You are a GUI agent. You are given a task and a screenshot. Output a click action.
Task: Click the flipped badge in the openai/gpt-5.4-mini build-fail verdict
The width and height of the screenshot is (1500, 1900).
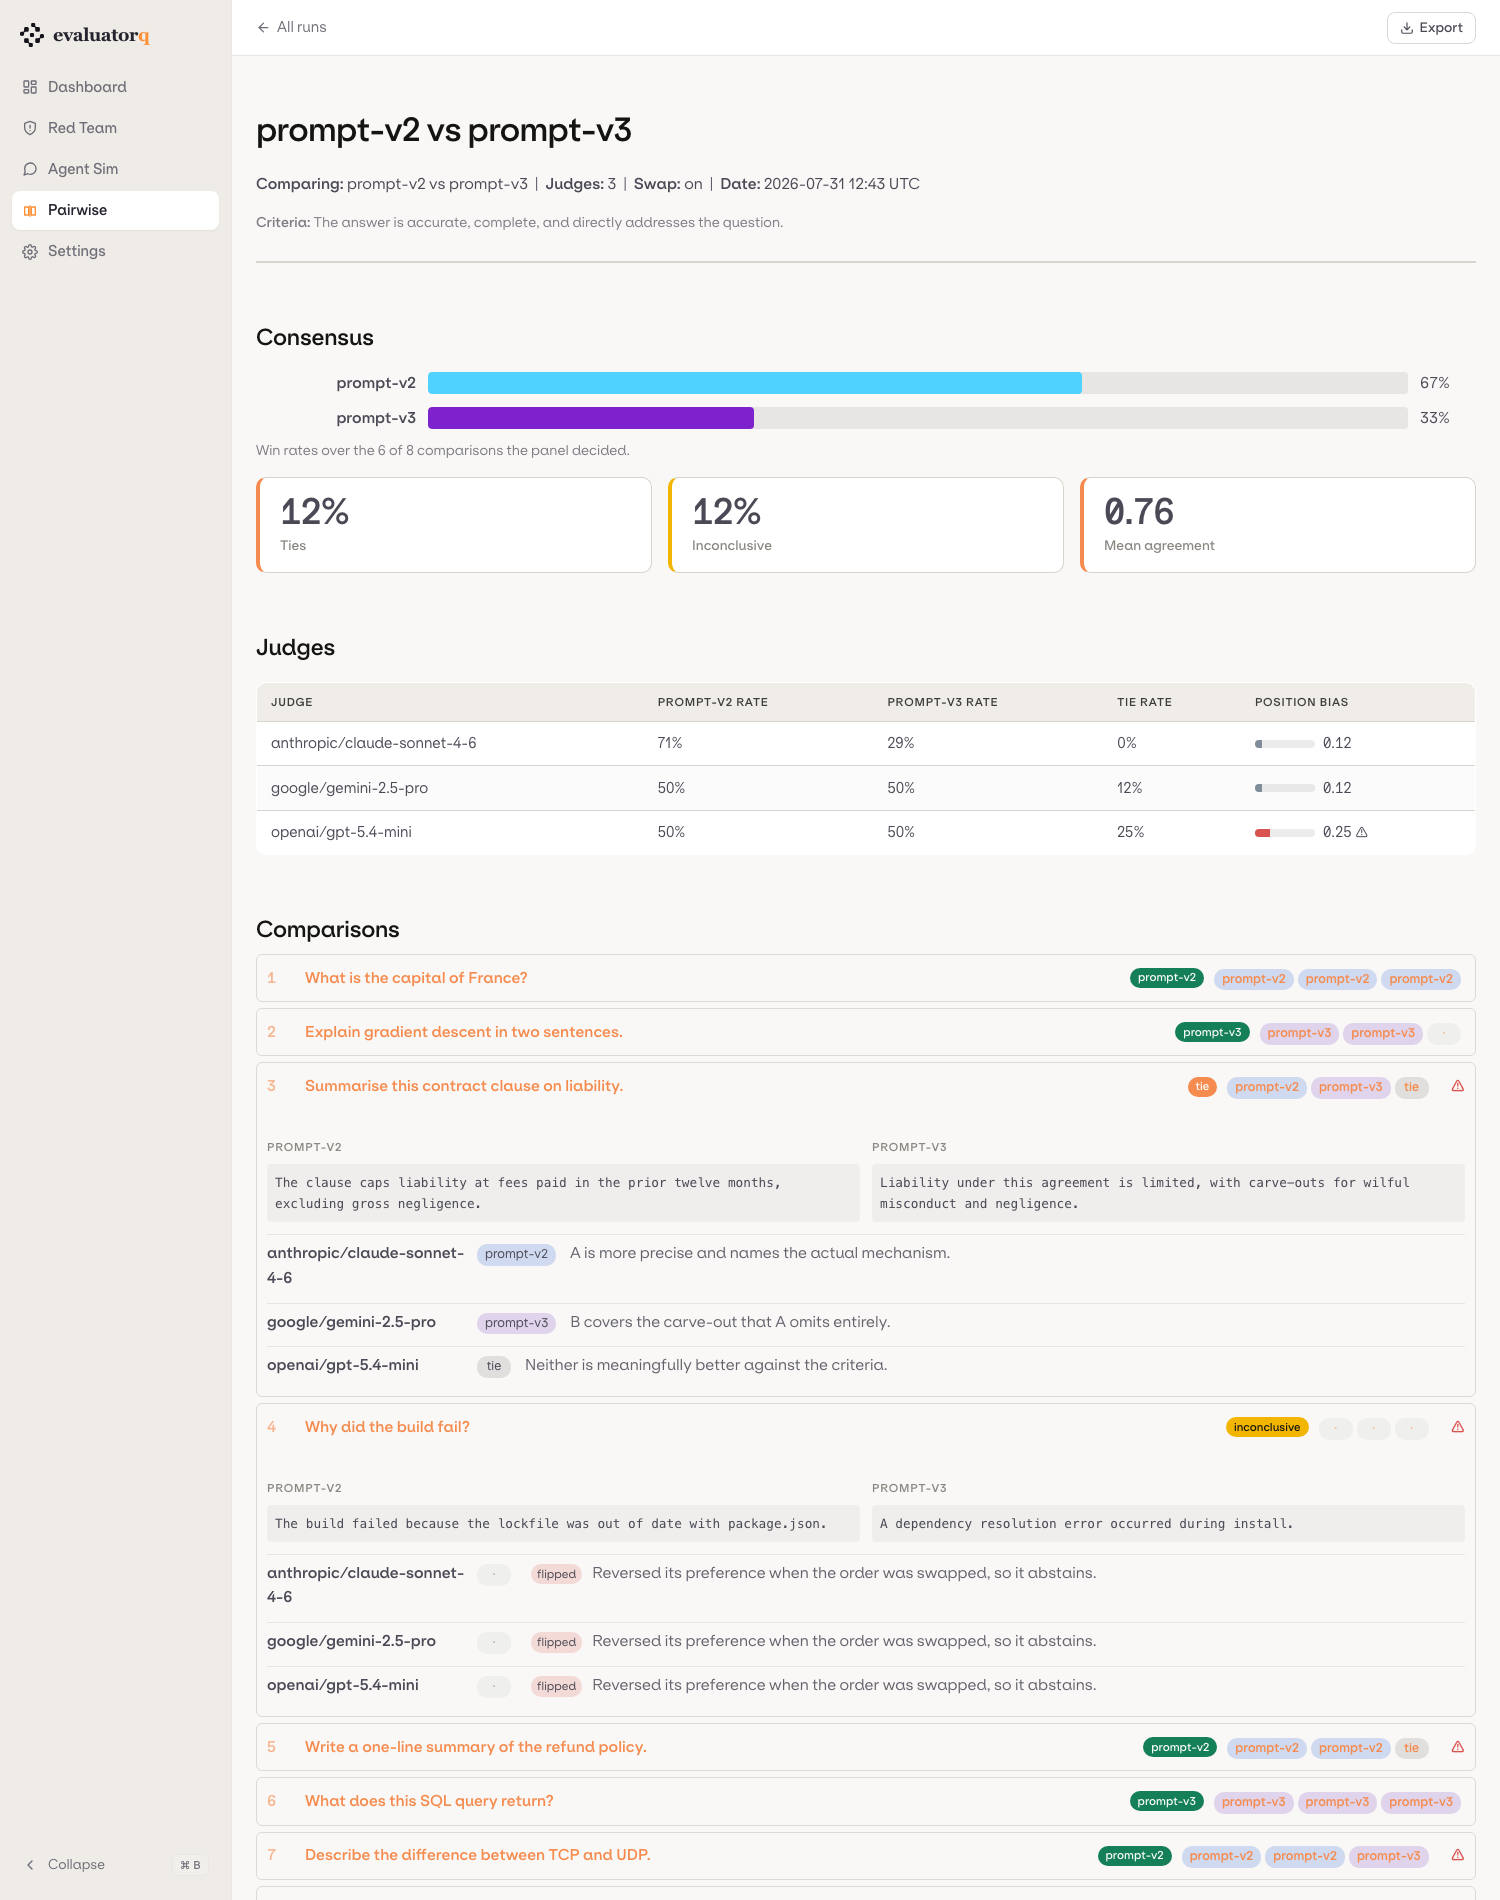[556, 1686]
